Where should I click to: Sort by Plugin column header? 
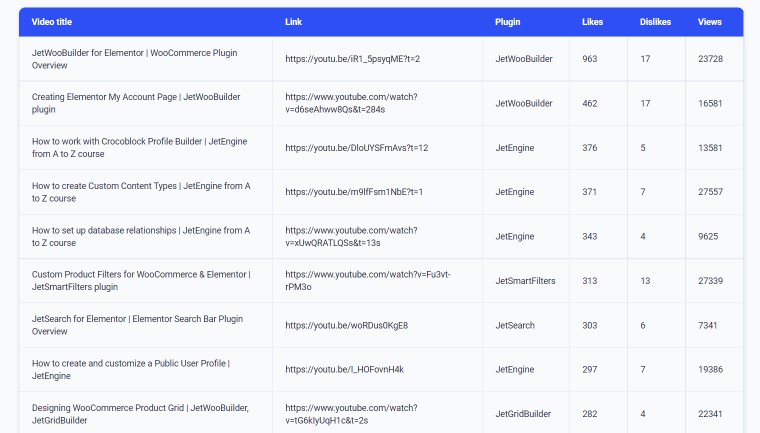point(507,22)
